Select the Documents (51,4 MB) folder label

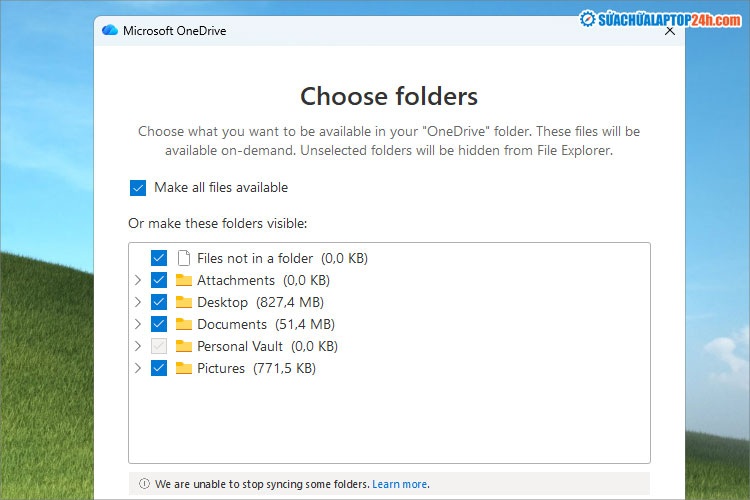coord(265,324)
